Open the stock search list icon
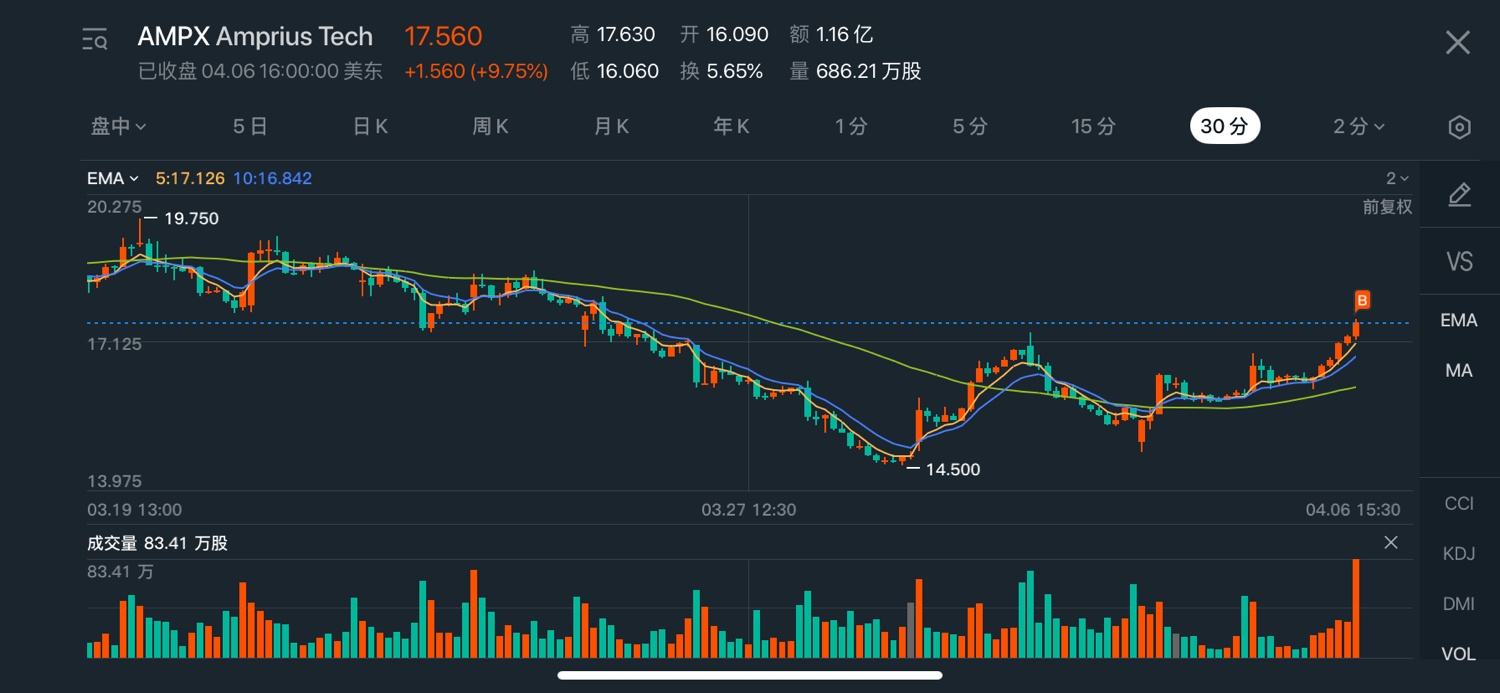 coord(95,40)
